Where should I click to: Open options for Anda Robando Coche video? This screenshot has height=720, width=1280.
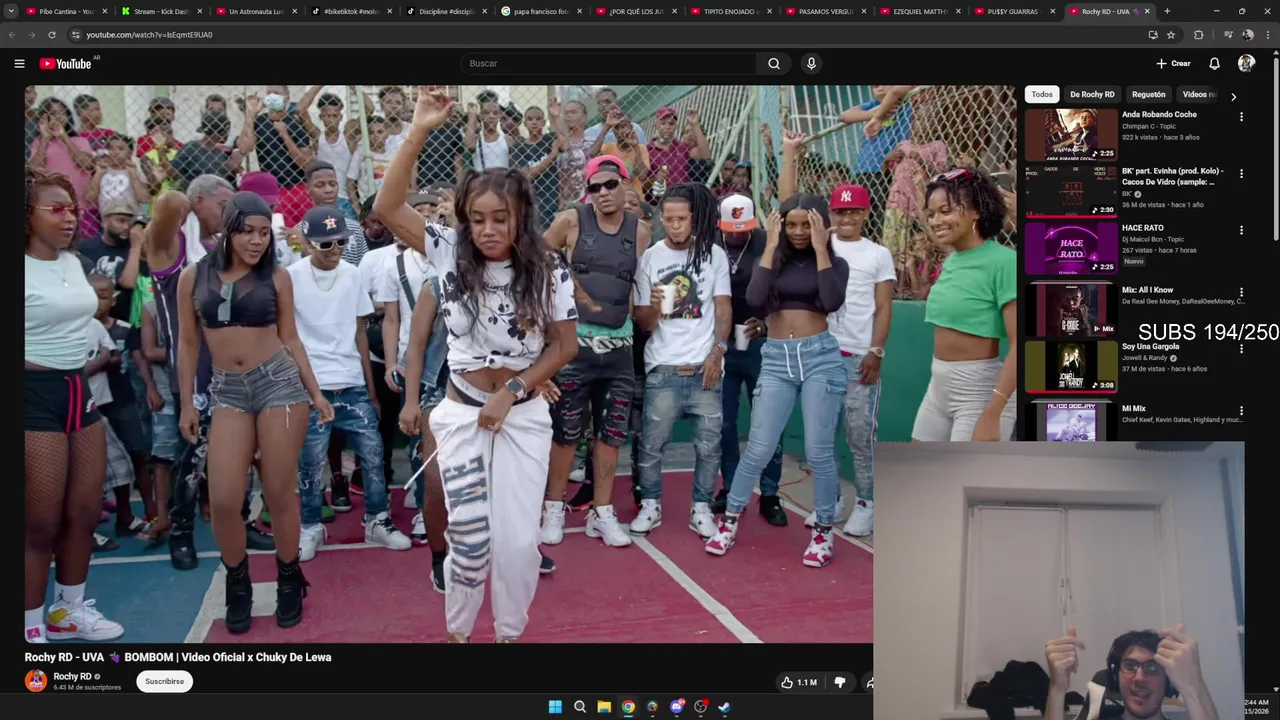click(1241, 117)
